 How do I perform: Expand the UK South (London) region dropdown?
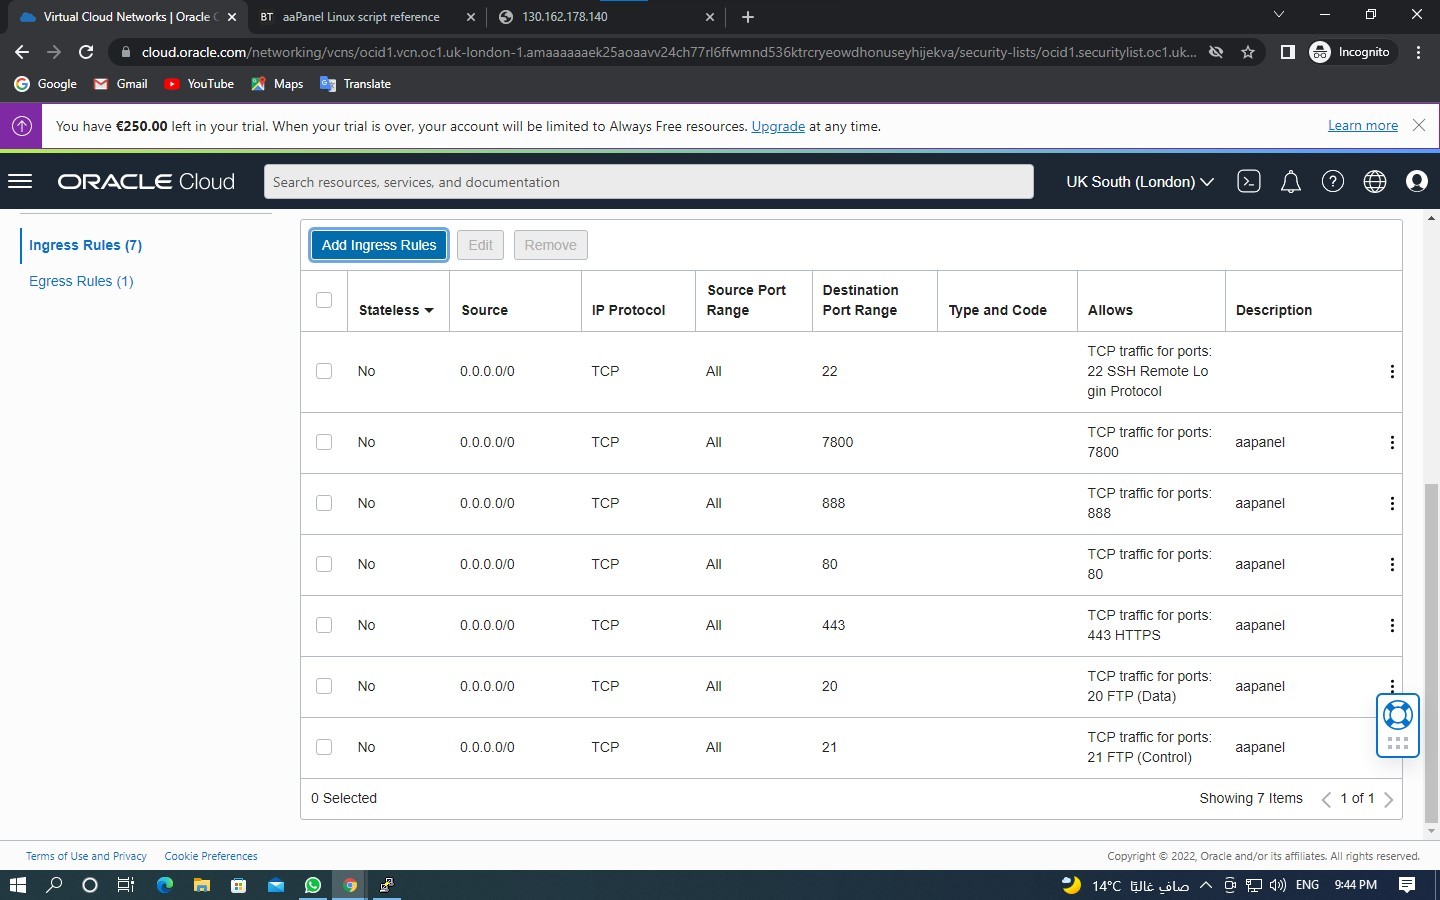pyautogui.click(x=1139, y=181)
